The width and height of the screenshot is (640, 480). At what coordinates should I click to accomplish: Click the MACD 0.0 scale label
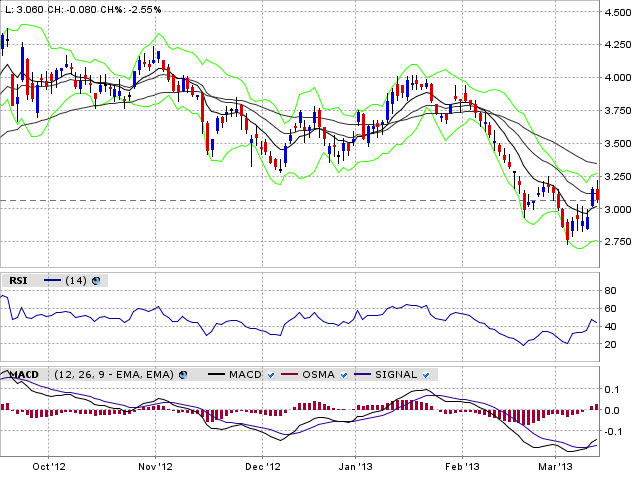point(612,411)
